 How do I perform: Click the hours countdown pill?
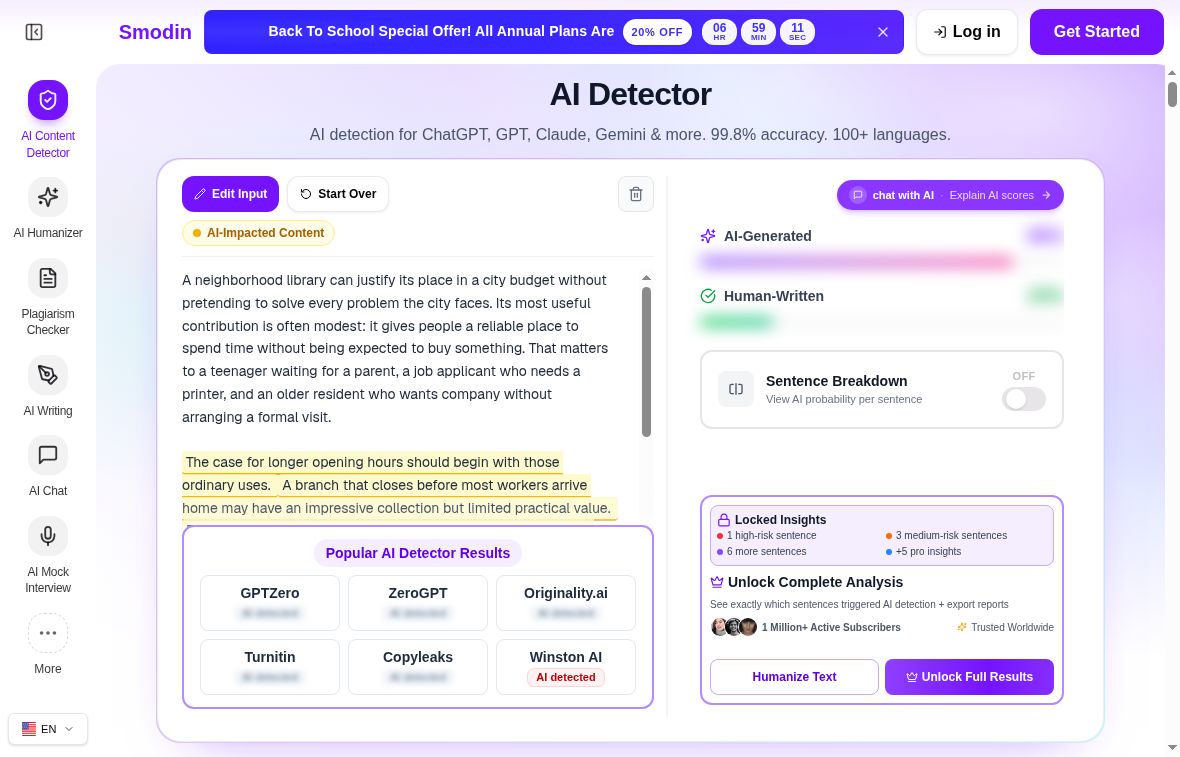719,32
